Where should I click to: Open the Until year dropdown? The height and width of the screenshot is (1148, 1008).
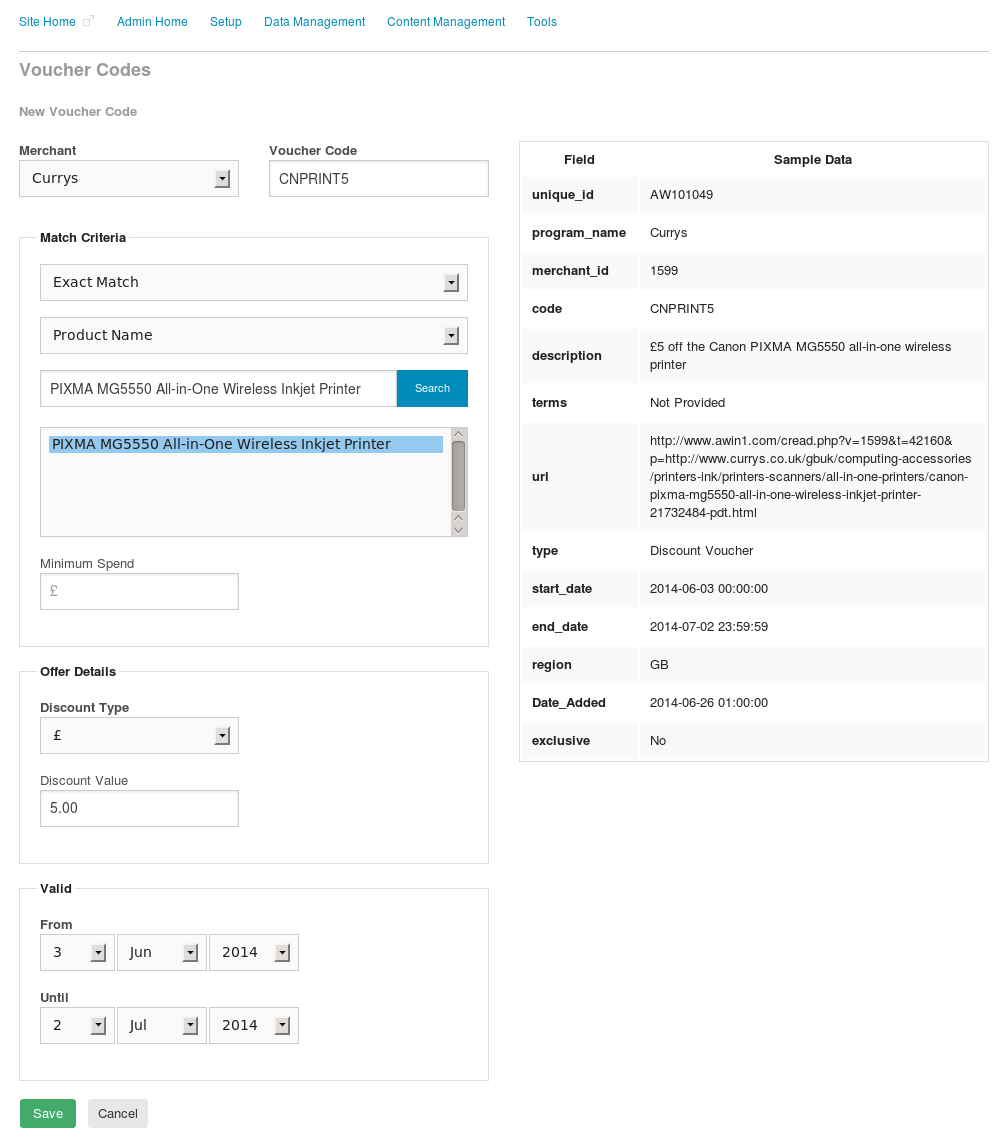(253, 1026)
